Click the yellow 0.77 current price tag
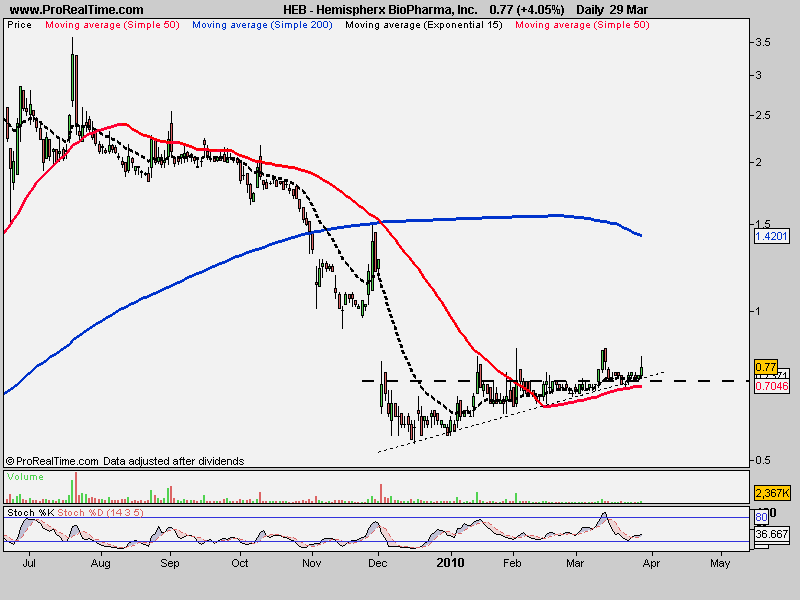 click(765, 366)
